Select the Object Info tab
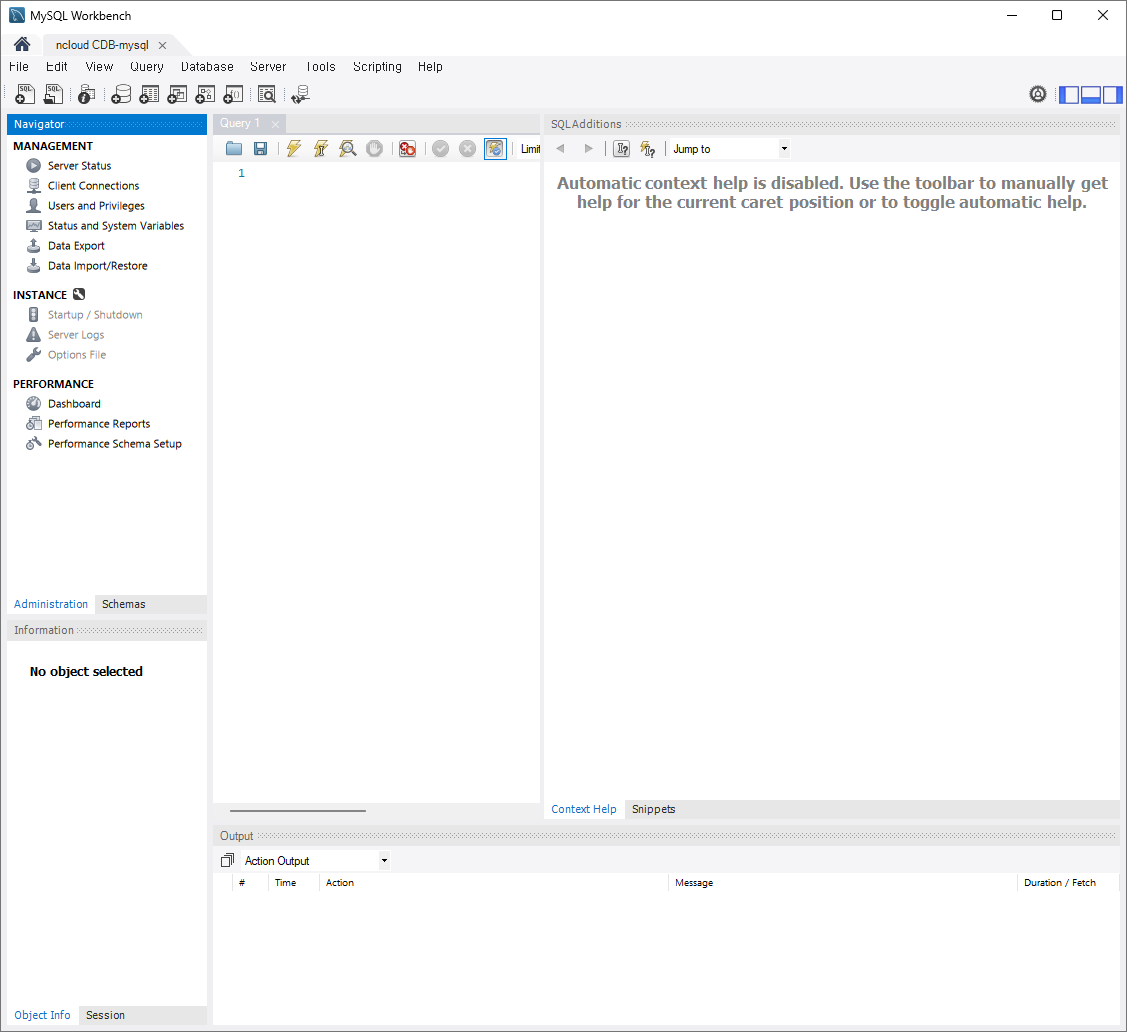The image size is (1127, 1032). [42, 1015]
